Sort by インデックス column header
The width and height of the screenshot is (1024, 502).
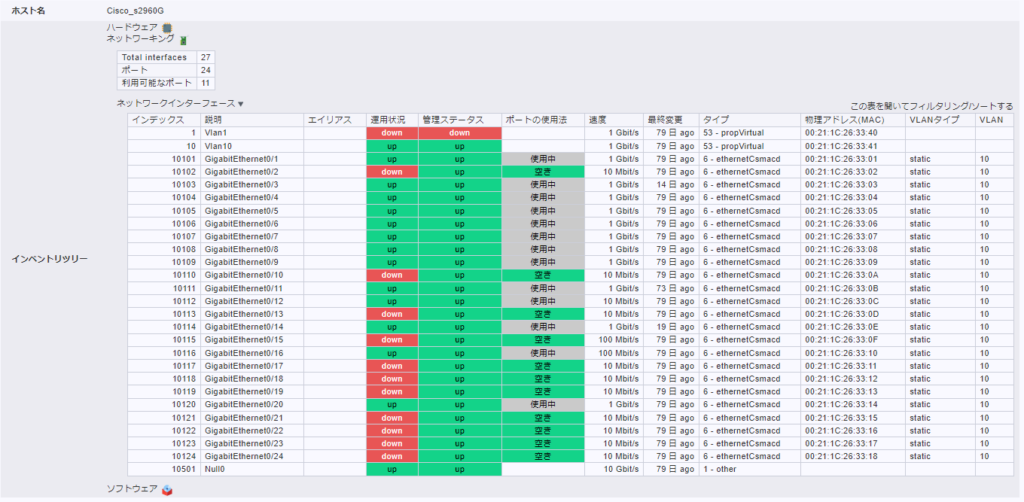(x=164, y=120)
